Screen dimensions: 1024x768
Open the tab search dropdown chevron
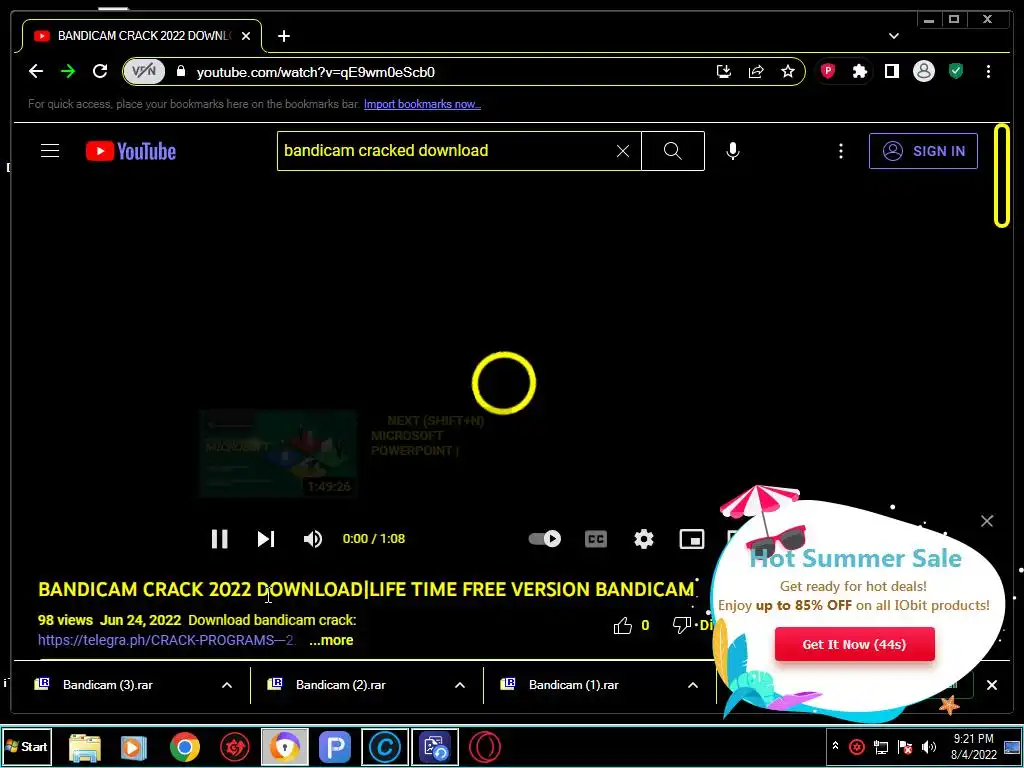point(893,36)
